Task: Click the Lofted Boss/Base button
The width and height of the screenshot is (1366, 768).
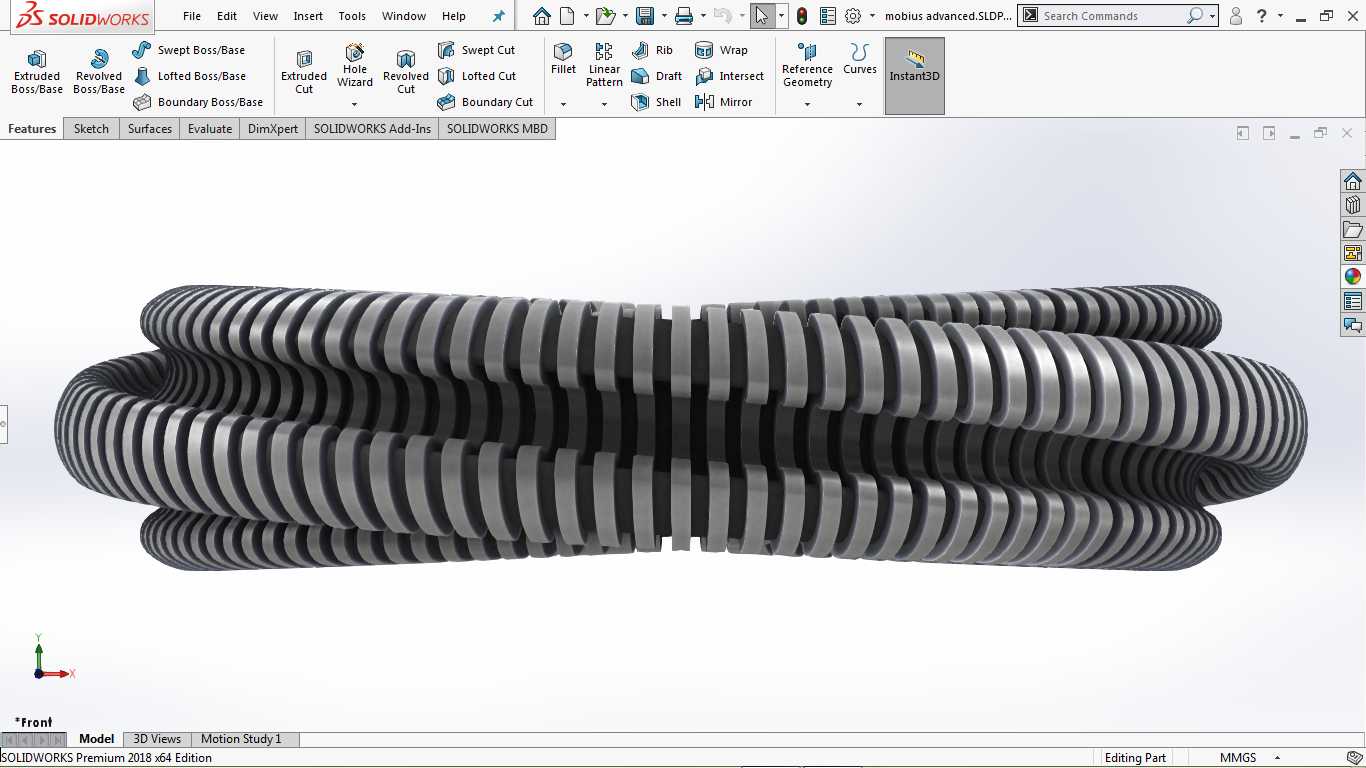Action: (189, 76)
